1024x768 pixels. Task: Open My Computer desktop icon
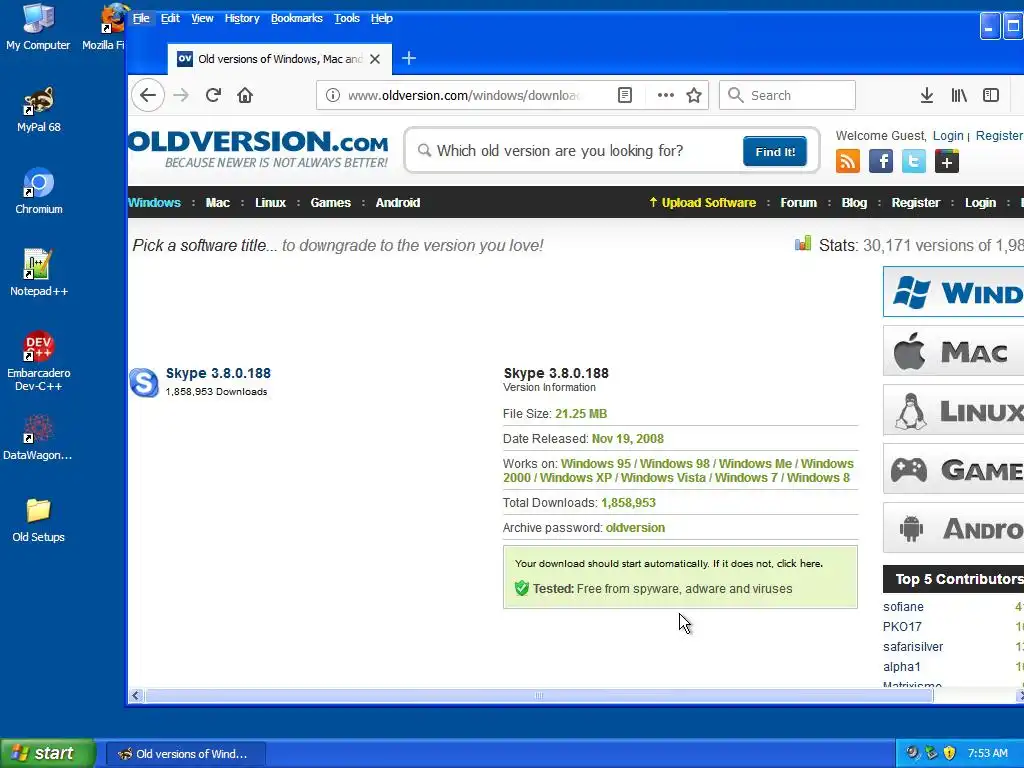(x=38, y=27)
